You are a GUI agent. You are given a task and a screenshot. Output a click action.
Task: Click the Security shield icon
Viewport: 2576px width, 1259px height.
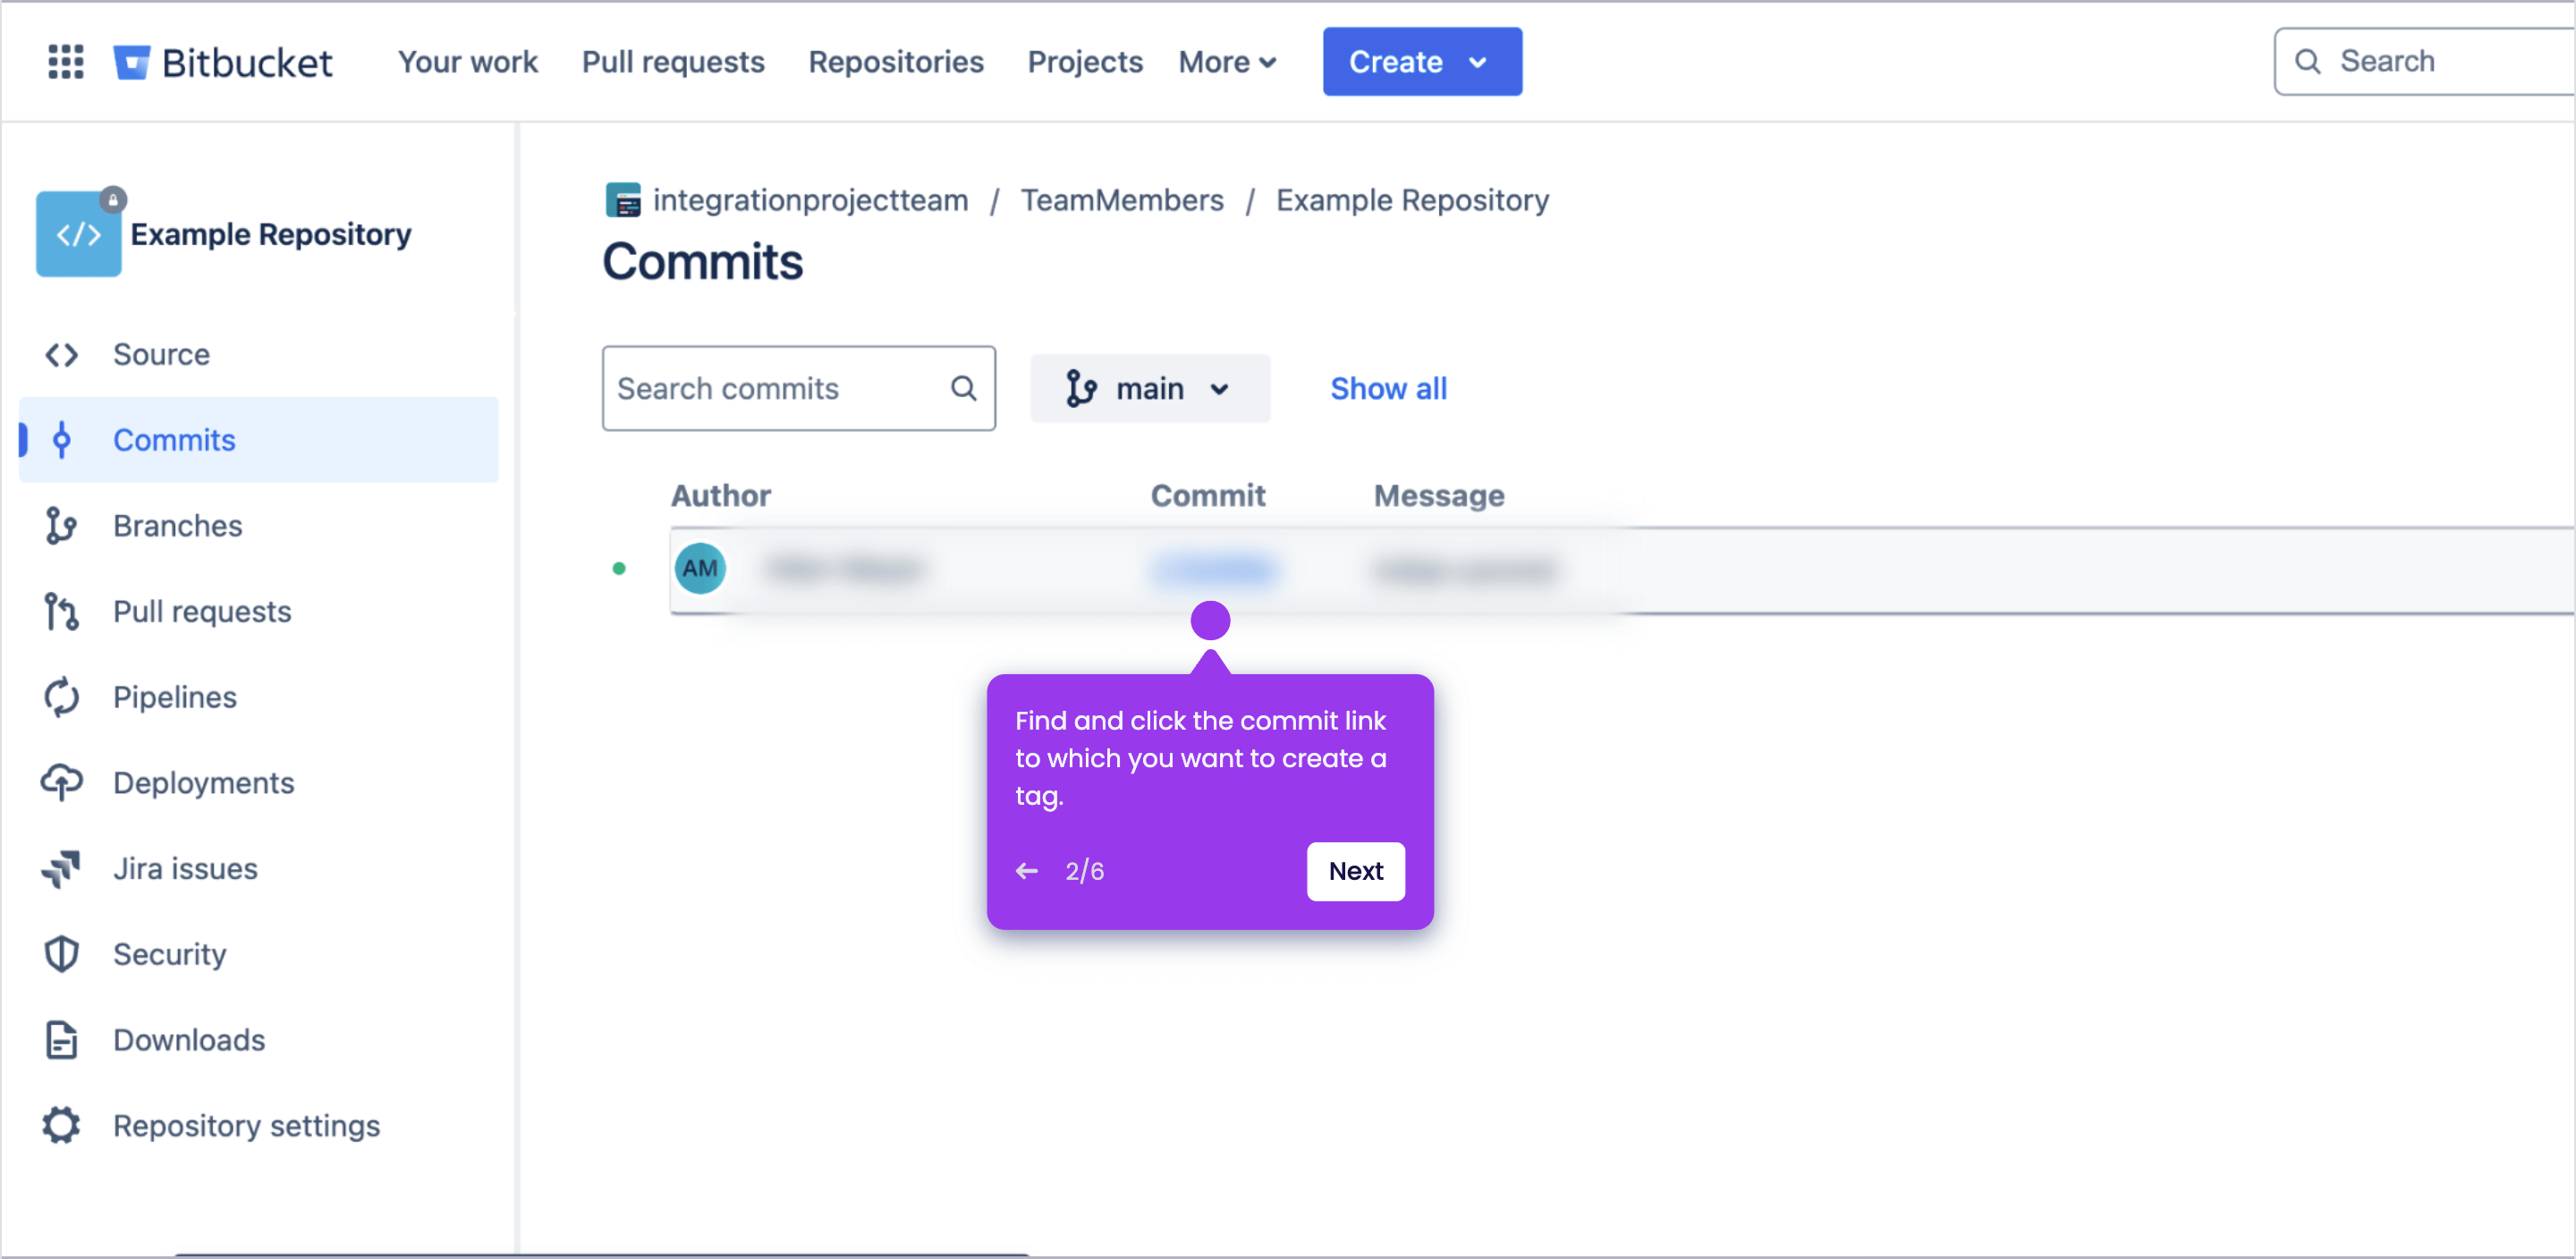click(61, 954)
